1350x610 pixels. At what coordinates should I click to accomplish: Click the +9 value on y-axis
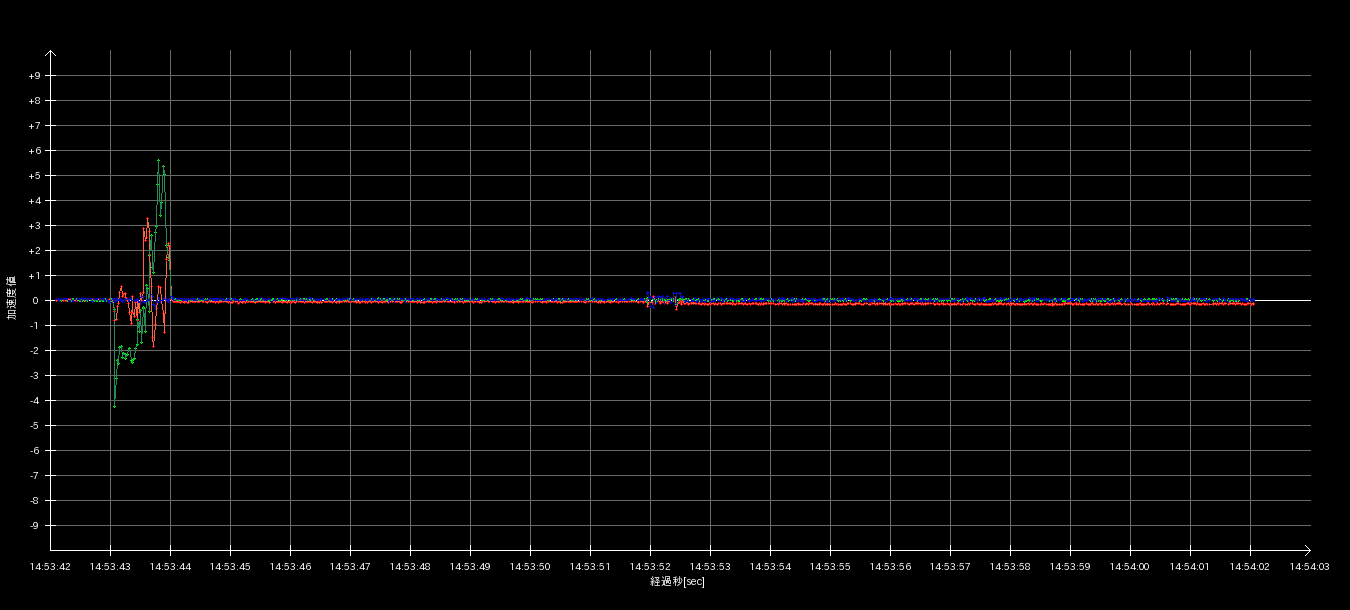tap(35, 76)
